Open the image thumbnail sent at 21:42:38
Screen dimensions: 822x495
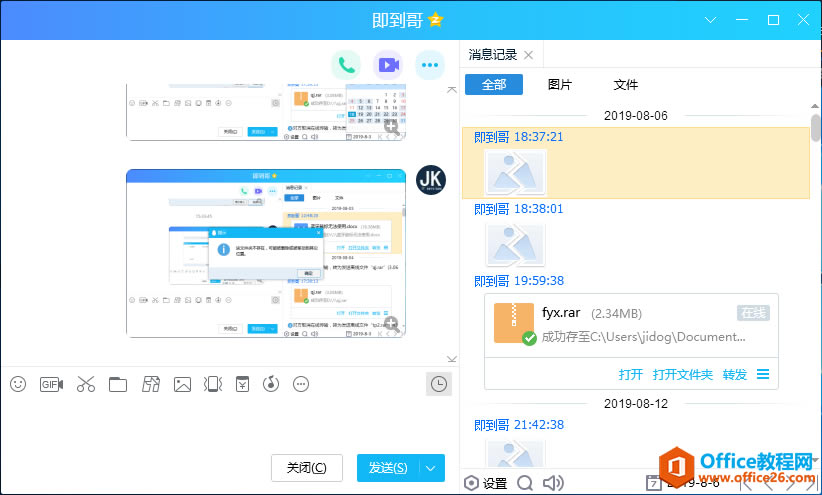coord(515,453)
